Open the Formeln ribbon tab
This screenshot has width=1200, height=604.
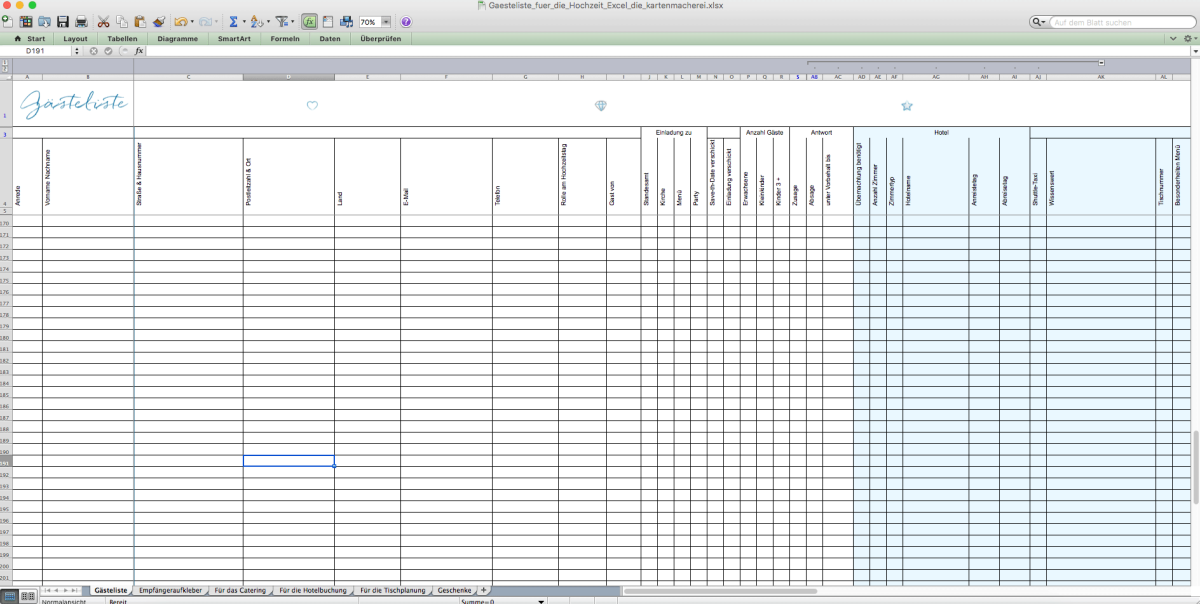pyautogui.click(x=285, y=38)
